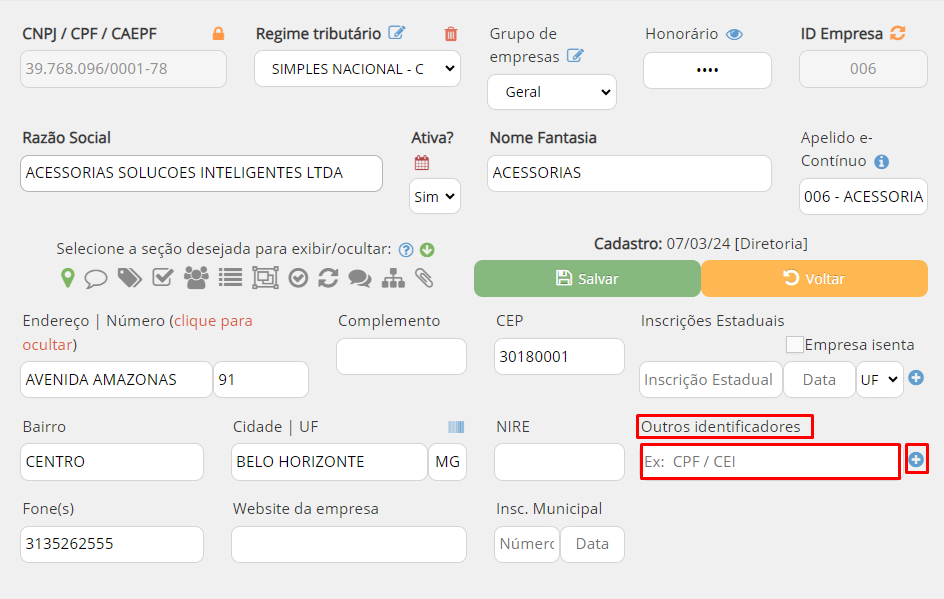Show Honorário value with the eye icon
The height and width of the screenshot is (599, 944).
coord(735,34)
